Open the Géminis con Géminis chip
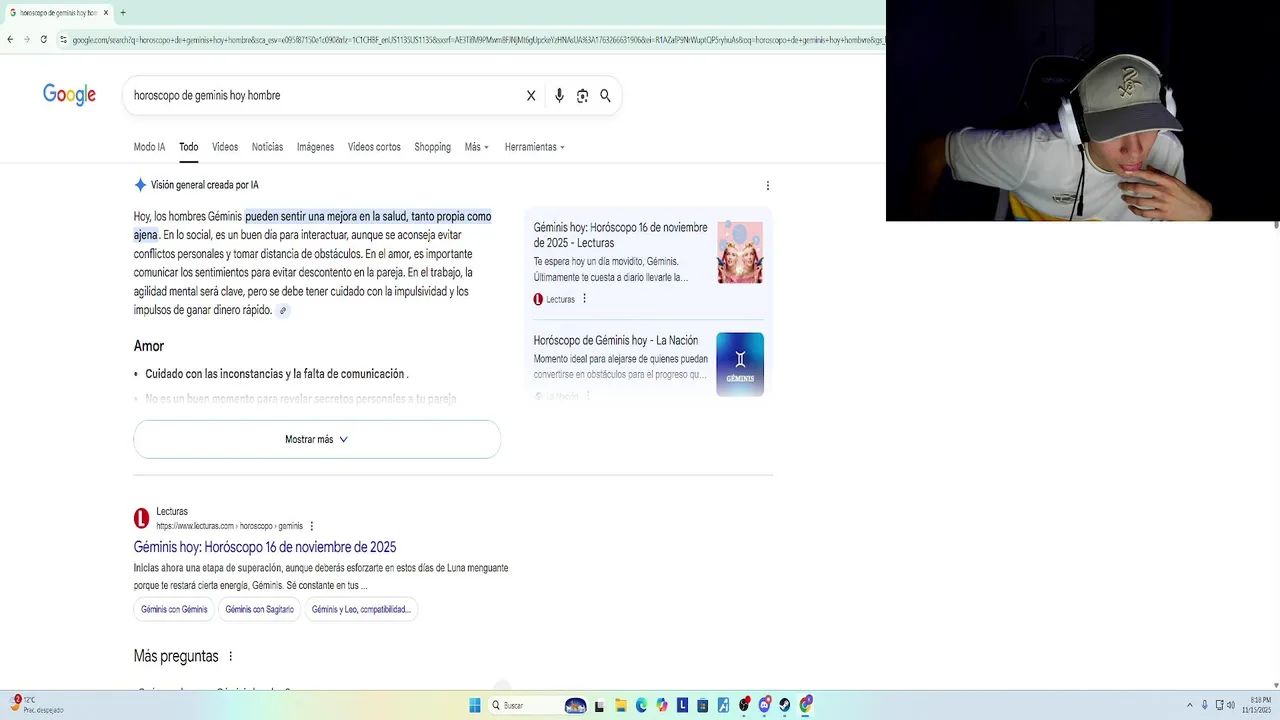Screen dimensions: 1280x720 coord(174,609)
